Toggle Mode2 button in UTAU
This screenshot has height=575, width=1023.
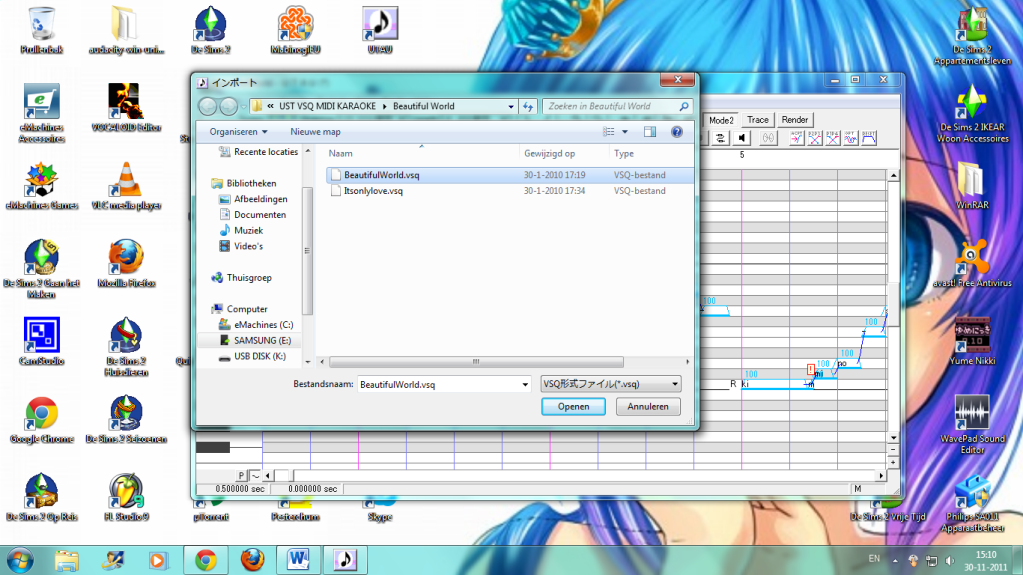[x=721, y=120]
